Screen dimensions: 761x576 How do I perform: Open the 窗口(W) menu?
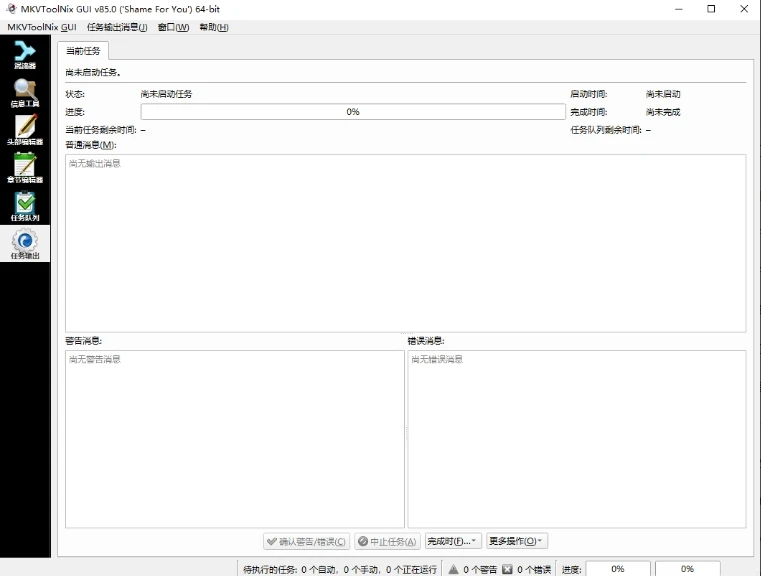173,27
